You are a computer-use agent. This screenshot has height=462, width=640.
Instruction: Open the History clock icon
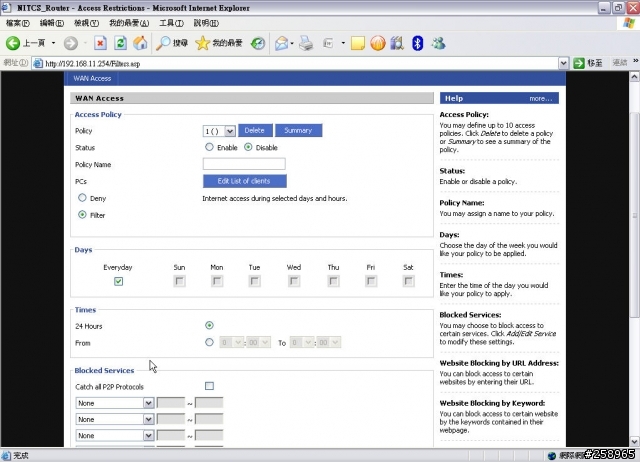258,43
